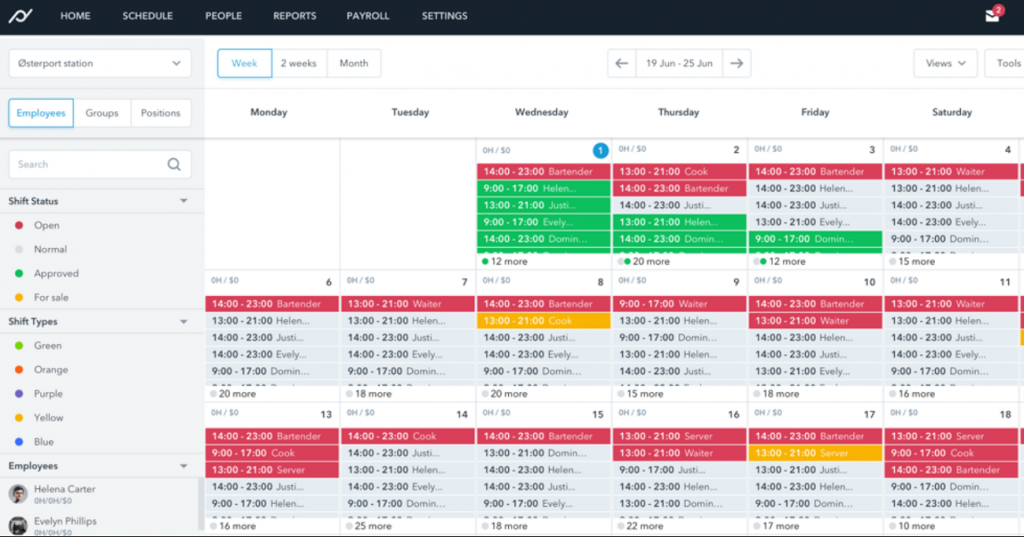This screenshot has width=1024, height=537.
Task: Click the search magnifier icon
Action: 174,164
